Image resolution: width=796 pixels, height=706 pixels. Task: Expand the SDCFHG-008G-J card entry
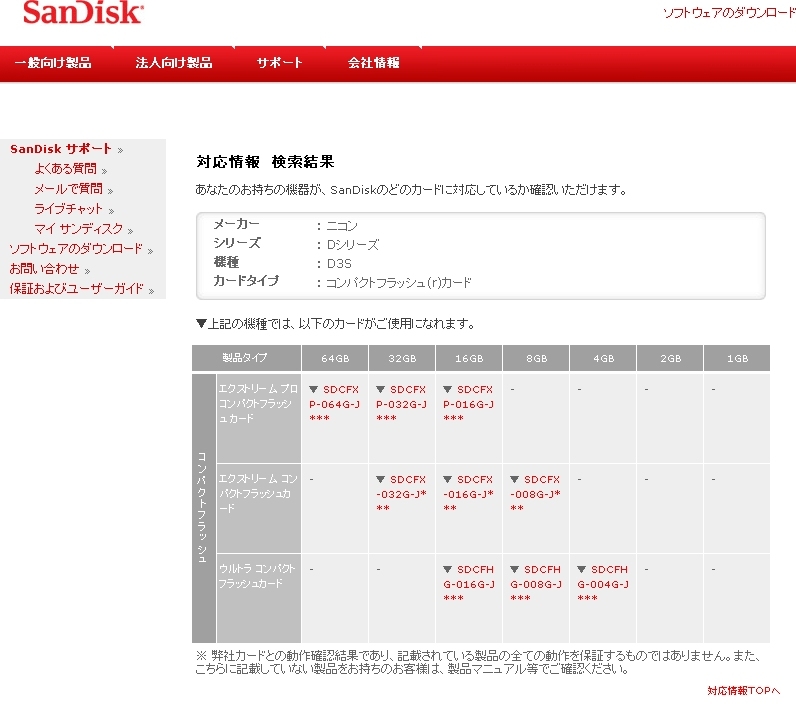(536, 584)
